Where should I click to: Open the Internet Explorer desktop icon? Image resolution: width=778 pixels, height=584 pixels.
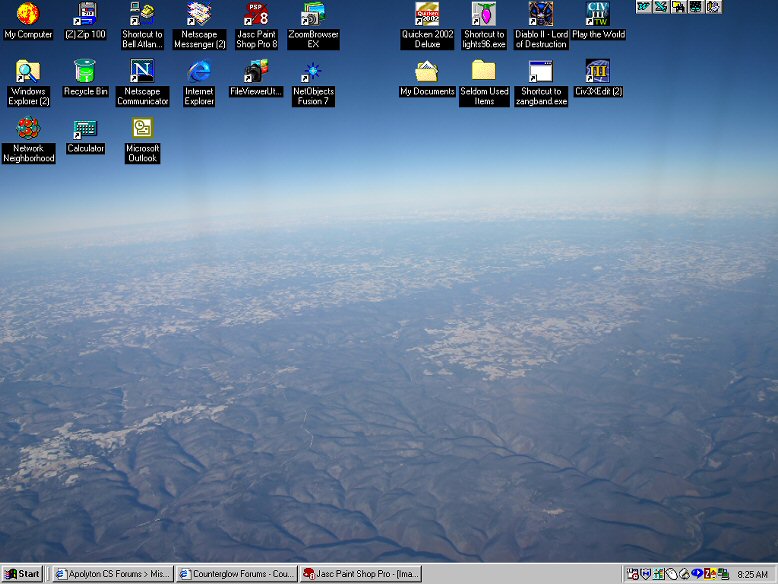coord(199,71)
